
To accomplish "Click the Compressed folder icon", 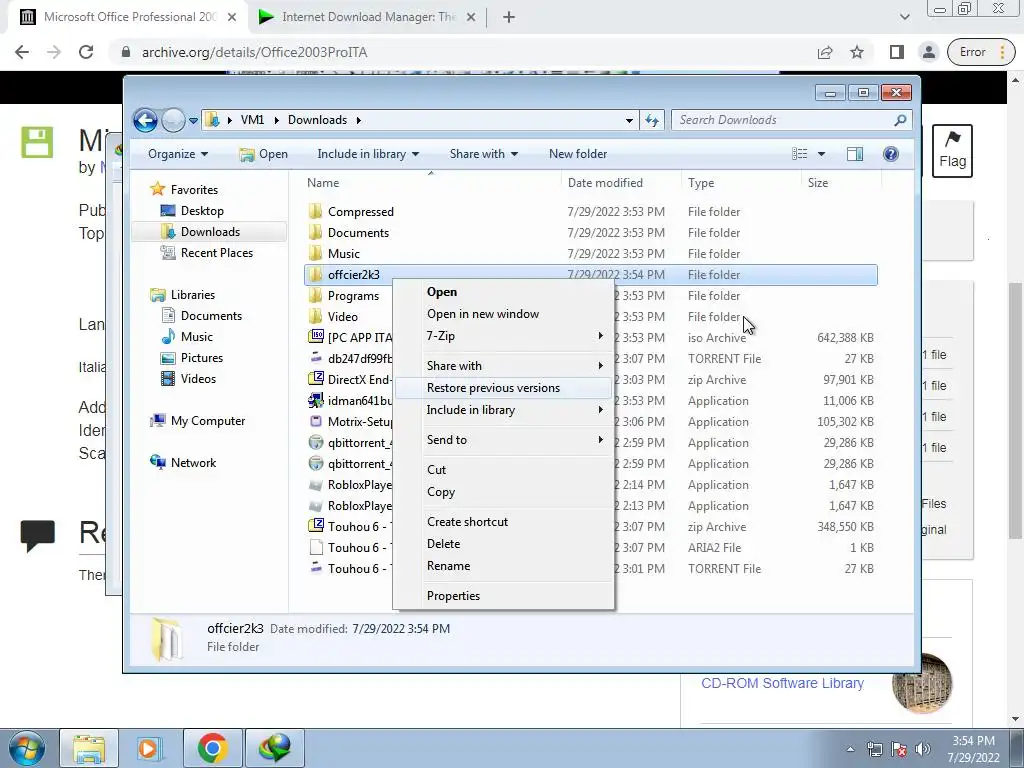I will click(x=315, y=212).
